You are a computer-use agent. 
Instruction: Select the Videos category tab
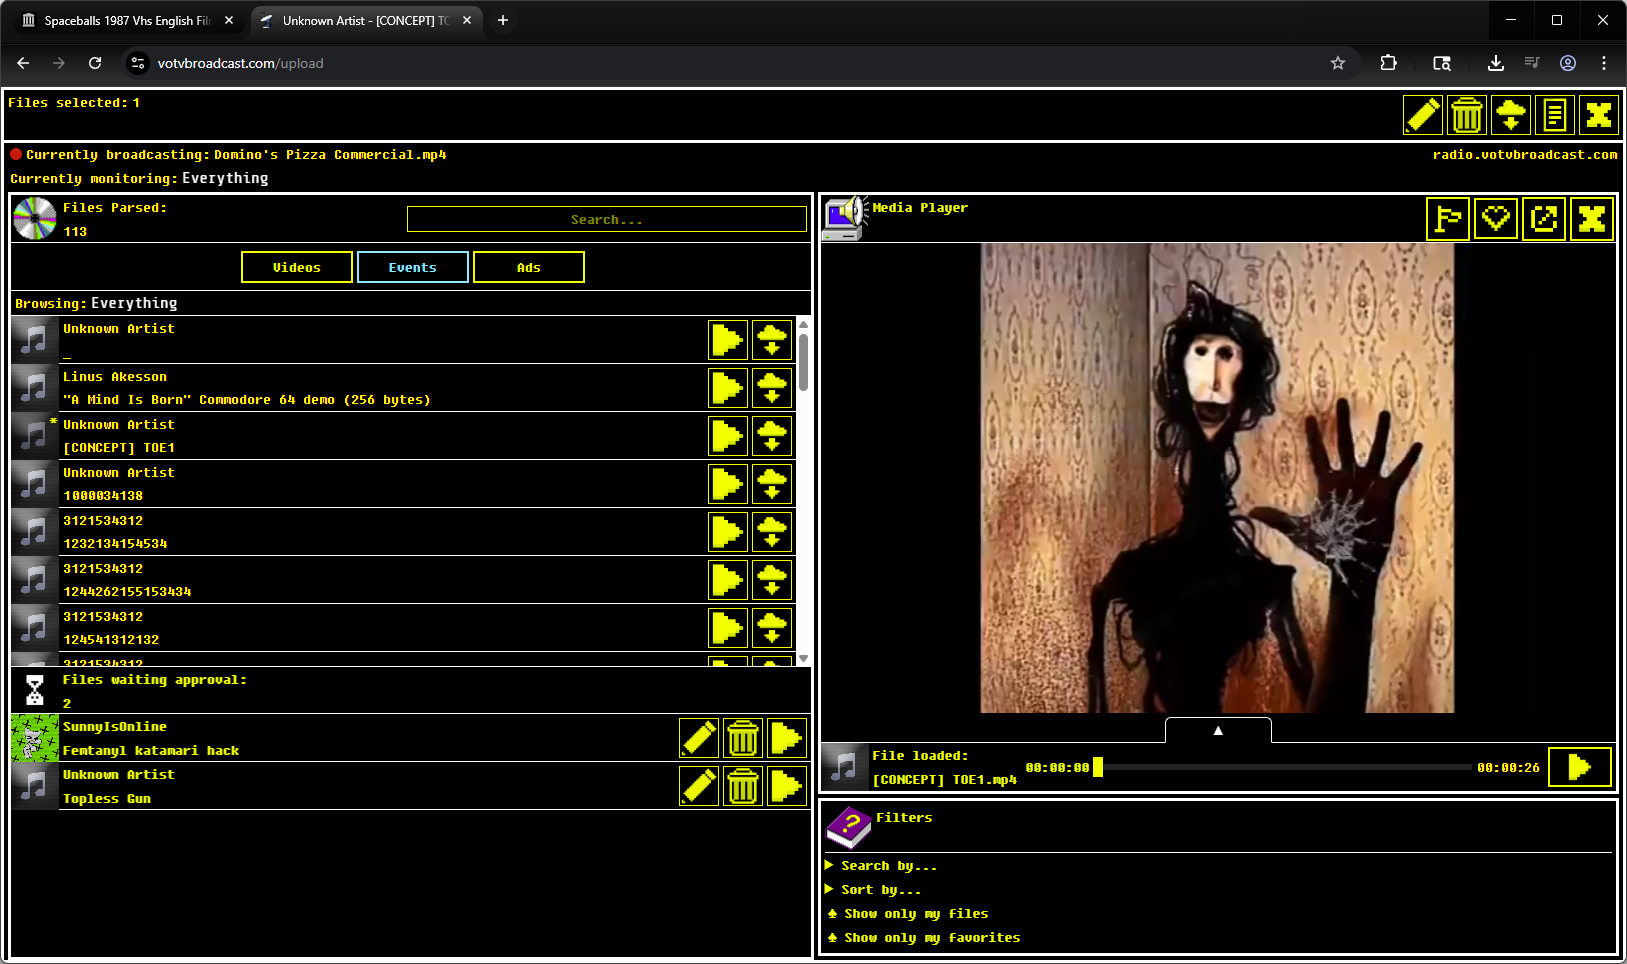[297, 267]
